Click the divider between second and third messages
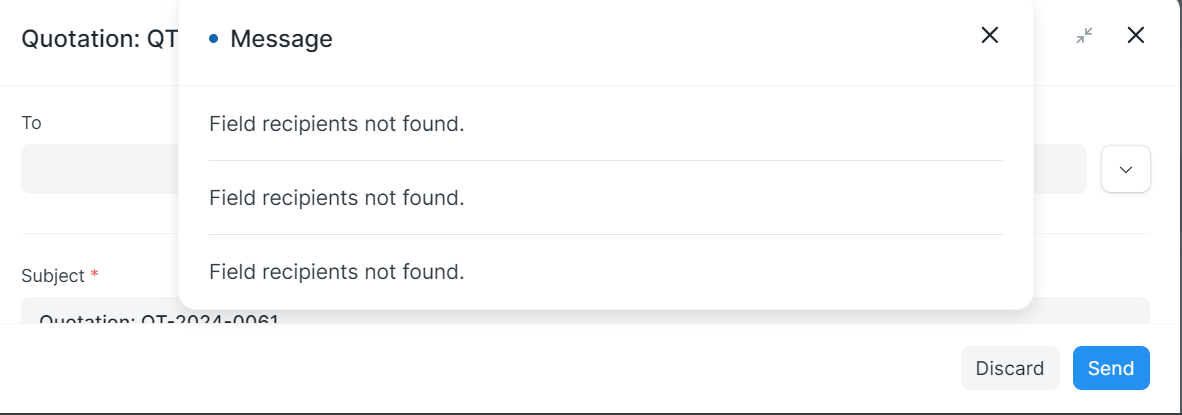 click(605, 234)
